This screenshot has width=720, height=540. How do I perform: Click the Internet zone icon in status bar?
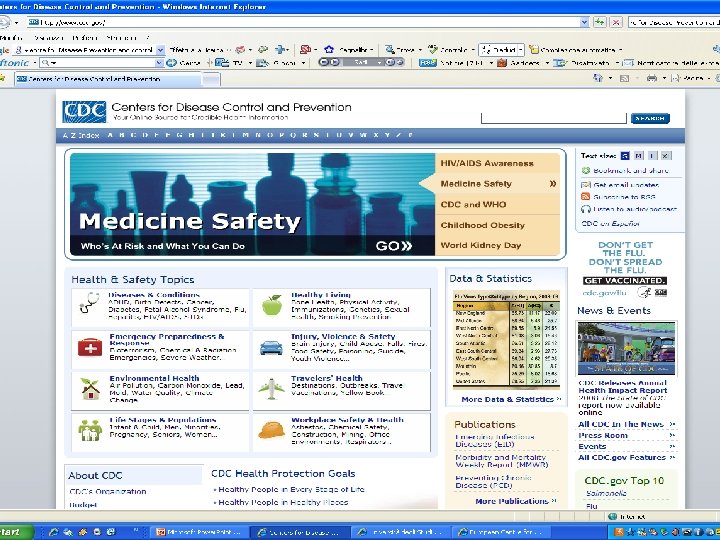tap(613, 517)
